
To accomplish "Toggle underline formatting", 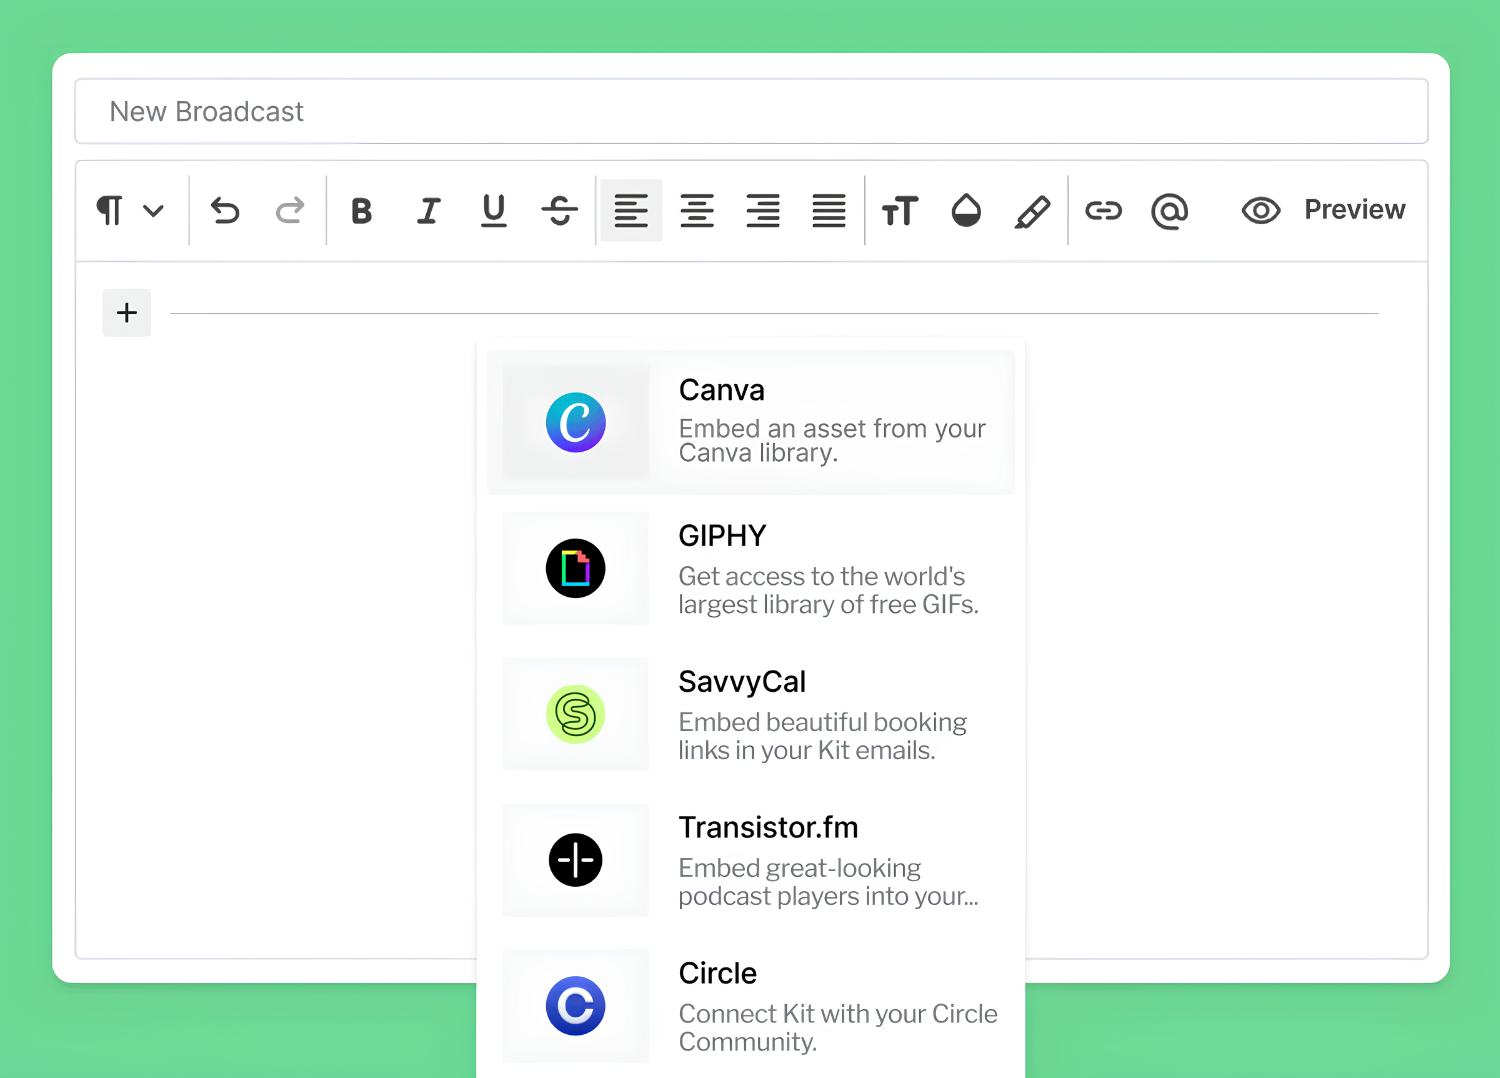I will (494, 211).
